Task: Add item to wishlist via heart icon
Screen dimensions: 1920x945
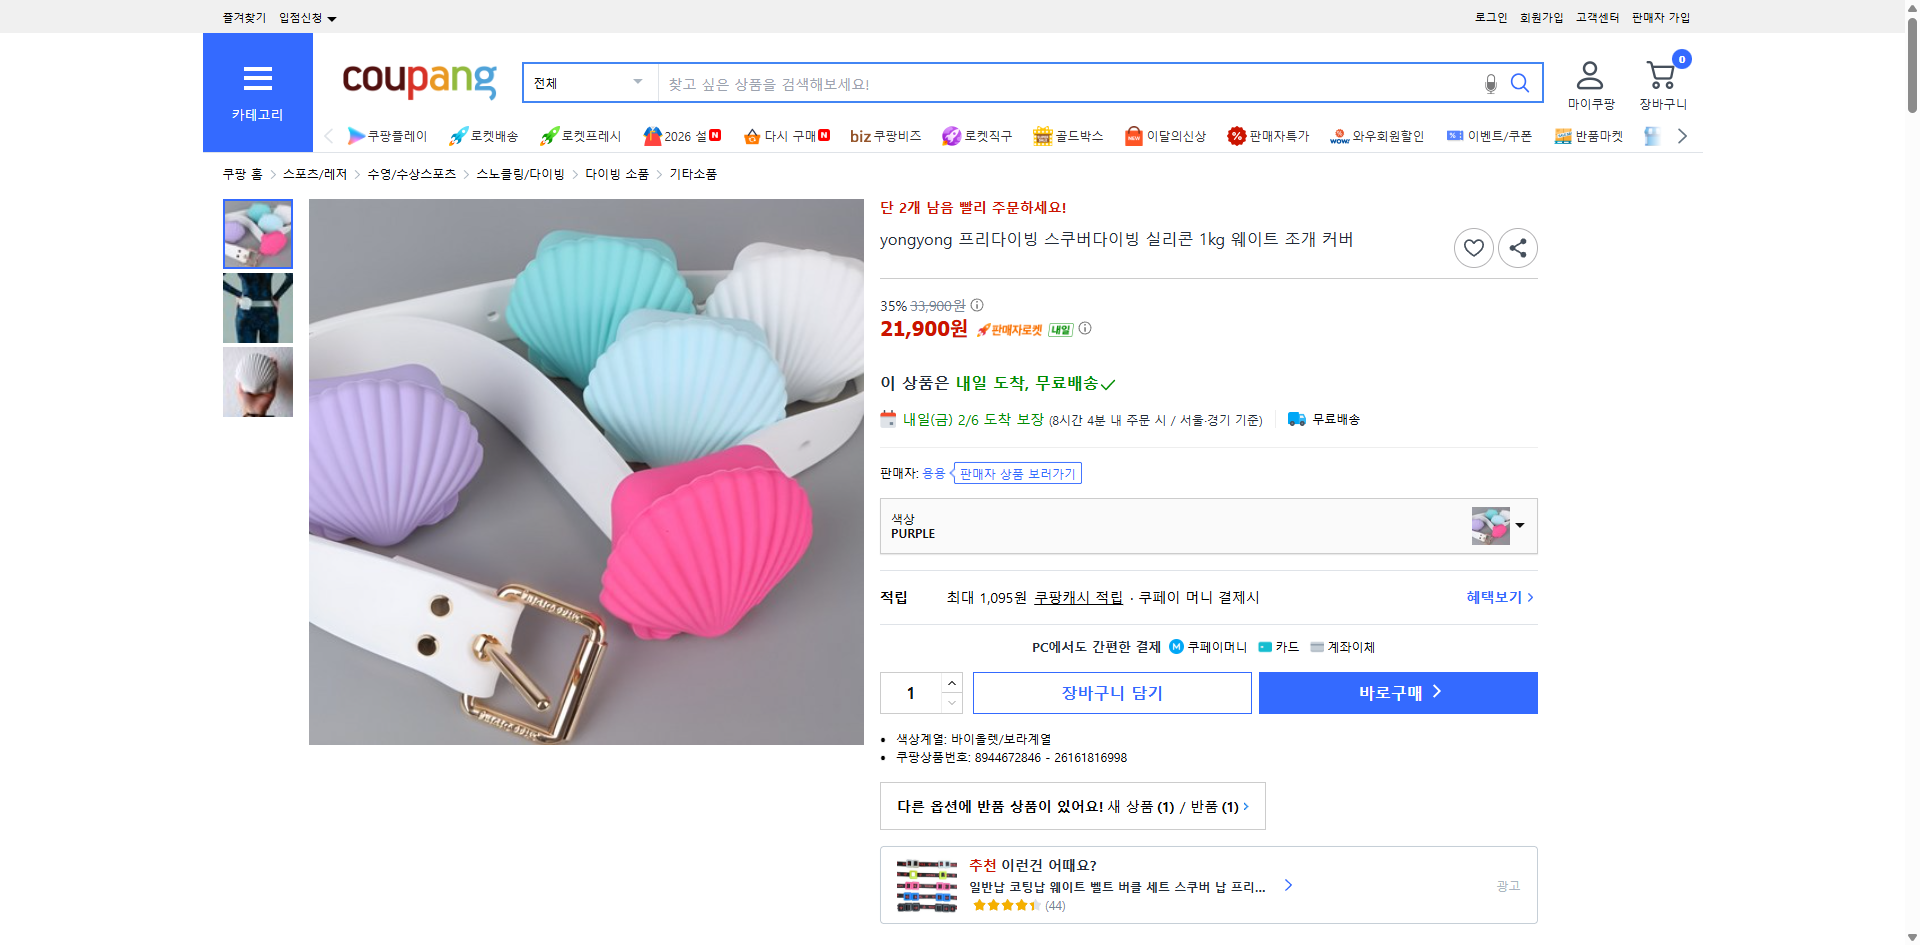Action: click(x=1473, y=247)
